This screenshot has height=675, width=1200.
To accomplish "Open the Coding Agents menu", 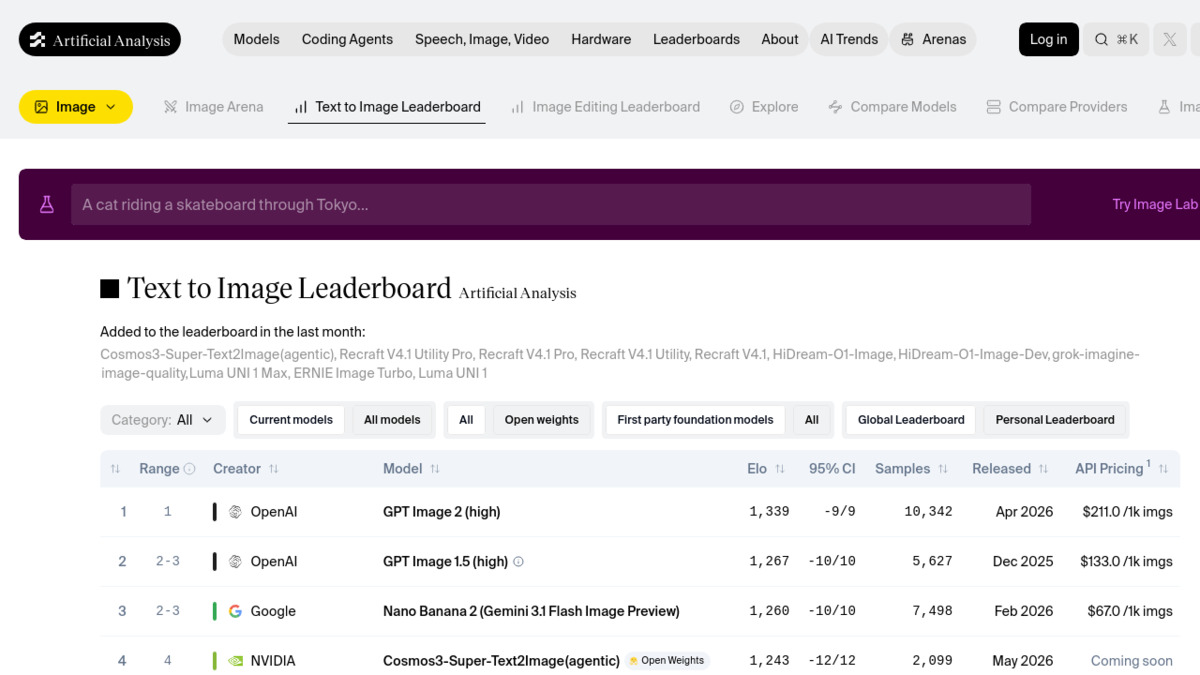I will point(347,40).
